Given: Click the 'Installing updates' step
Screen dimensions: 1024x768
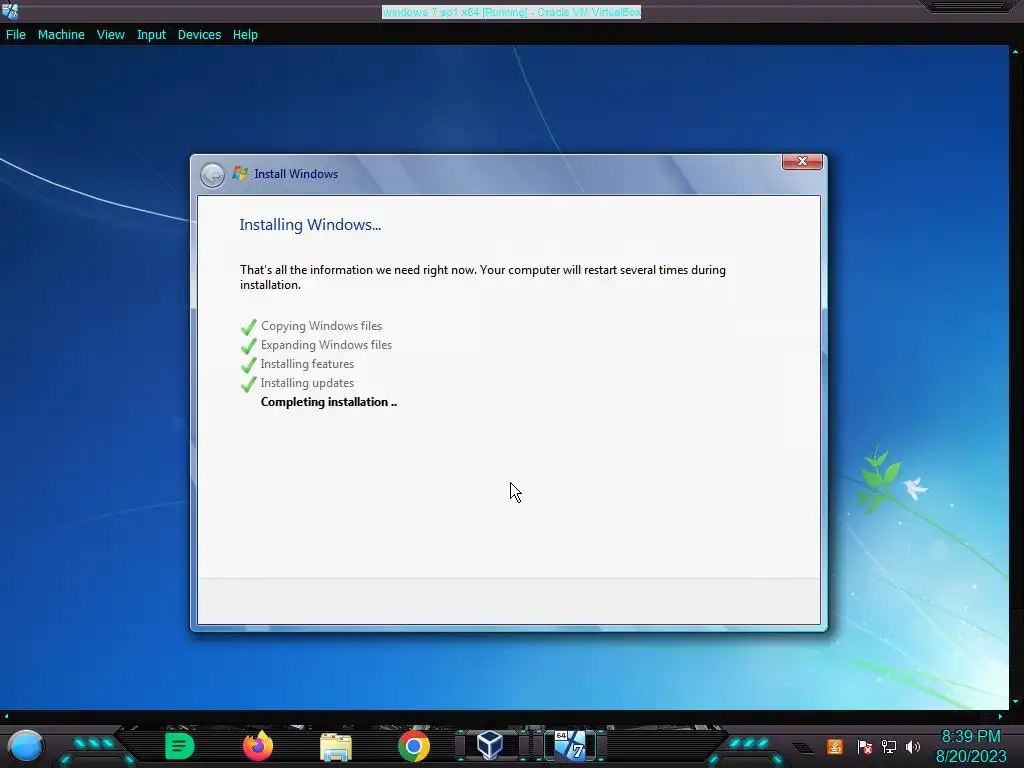Looking at the screenshot, I should 308,383.
